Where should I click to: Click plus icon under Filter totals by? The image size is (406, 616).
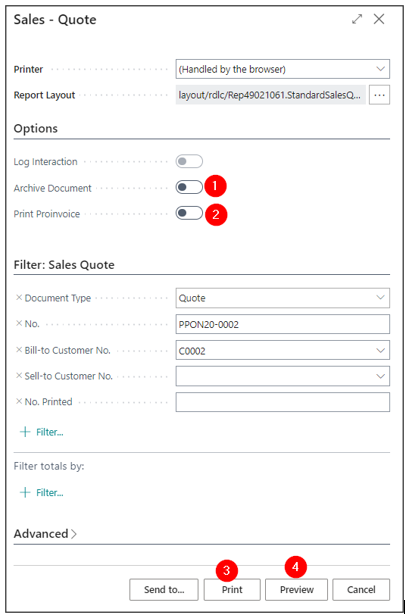[x=25, y=492]
